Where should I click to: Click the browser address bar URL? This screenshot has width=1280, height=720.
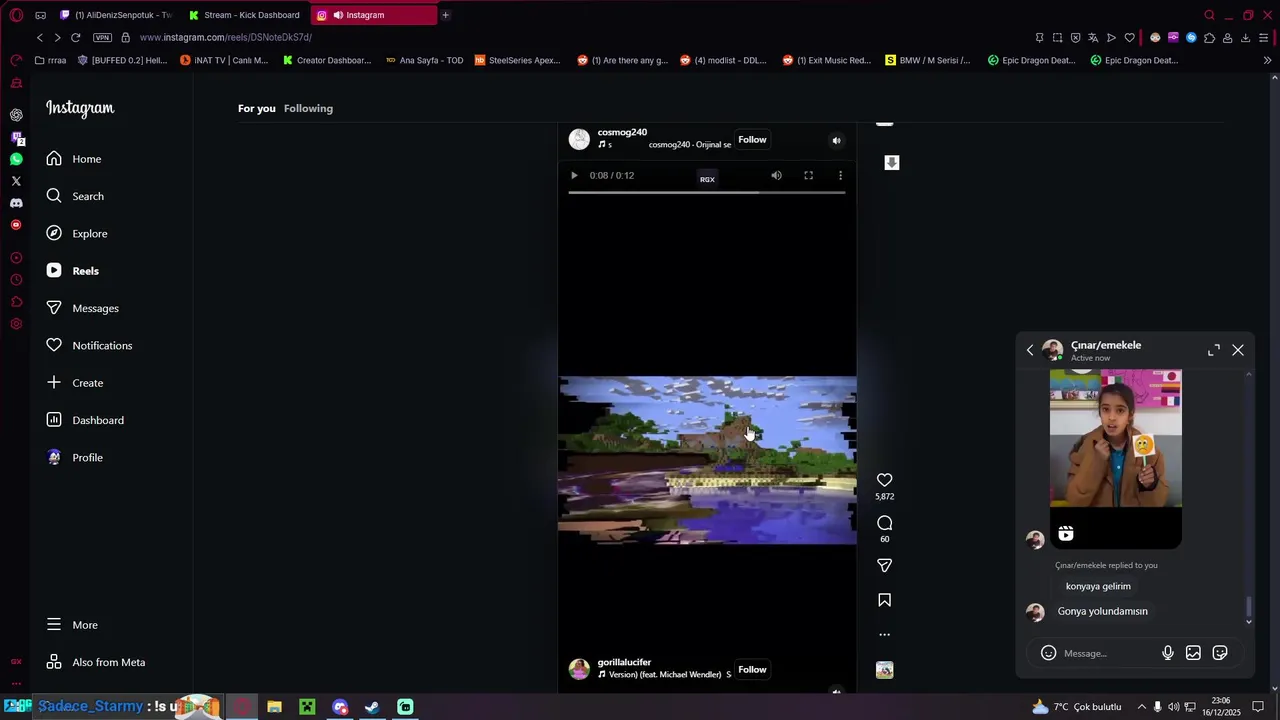pyautogui.click(x=226, y=37)
